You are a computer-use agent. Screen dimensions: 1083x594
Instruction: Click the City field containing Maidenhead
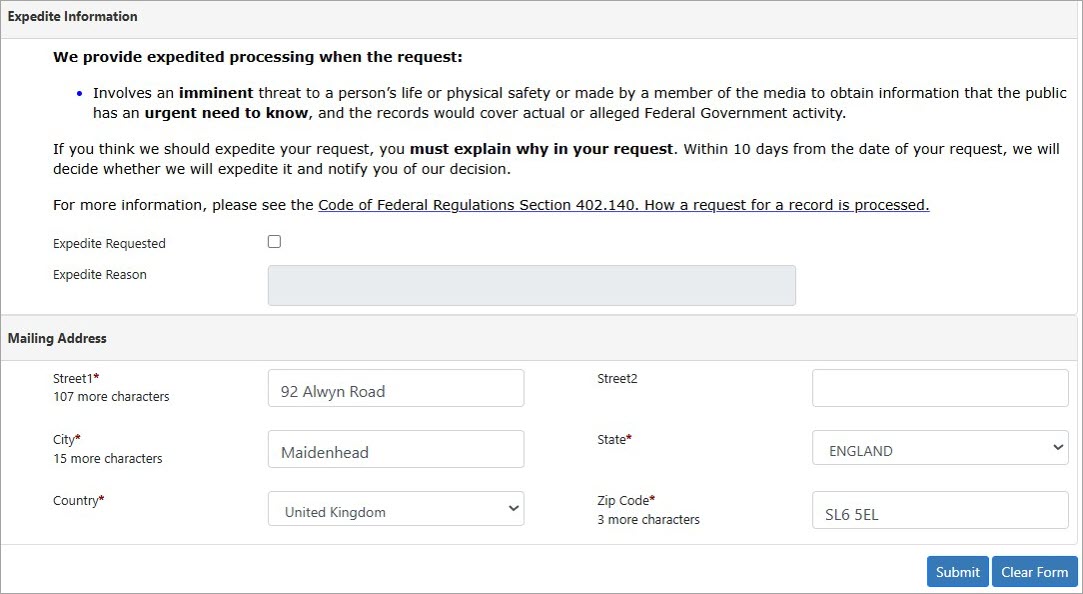coord(395,448)
